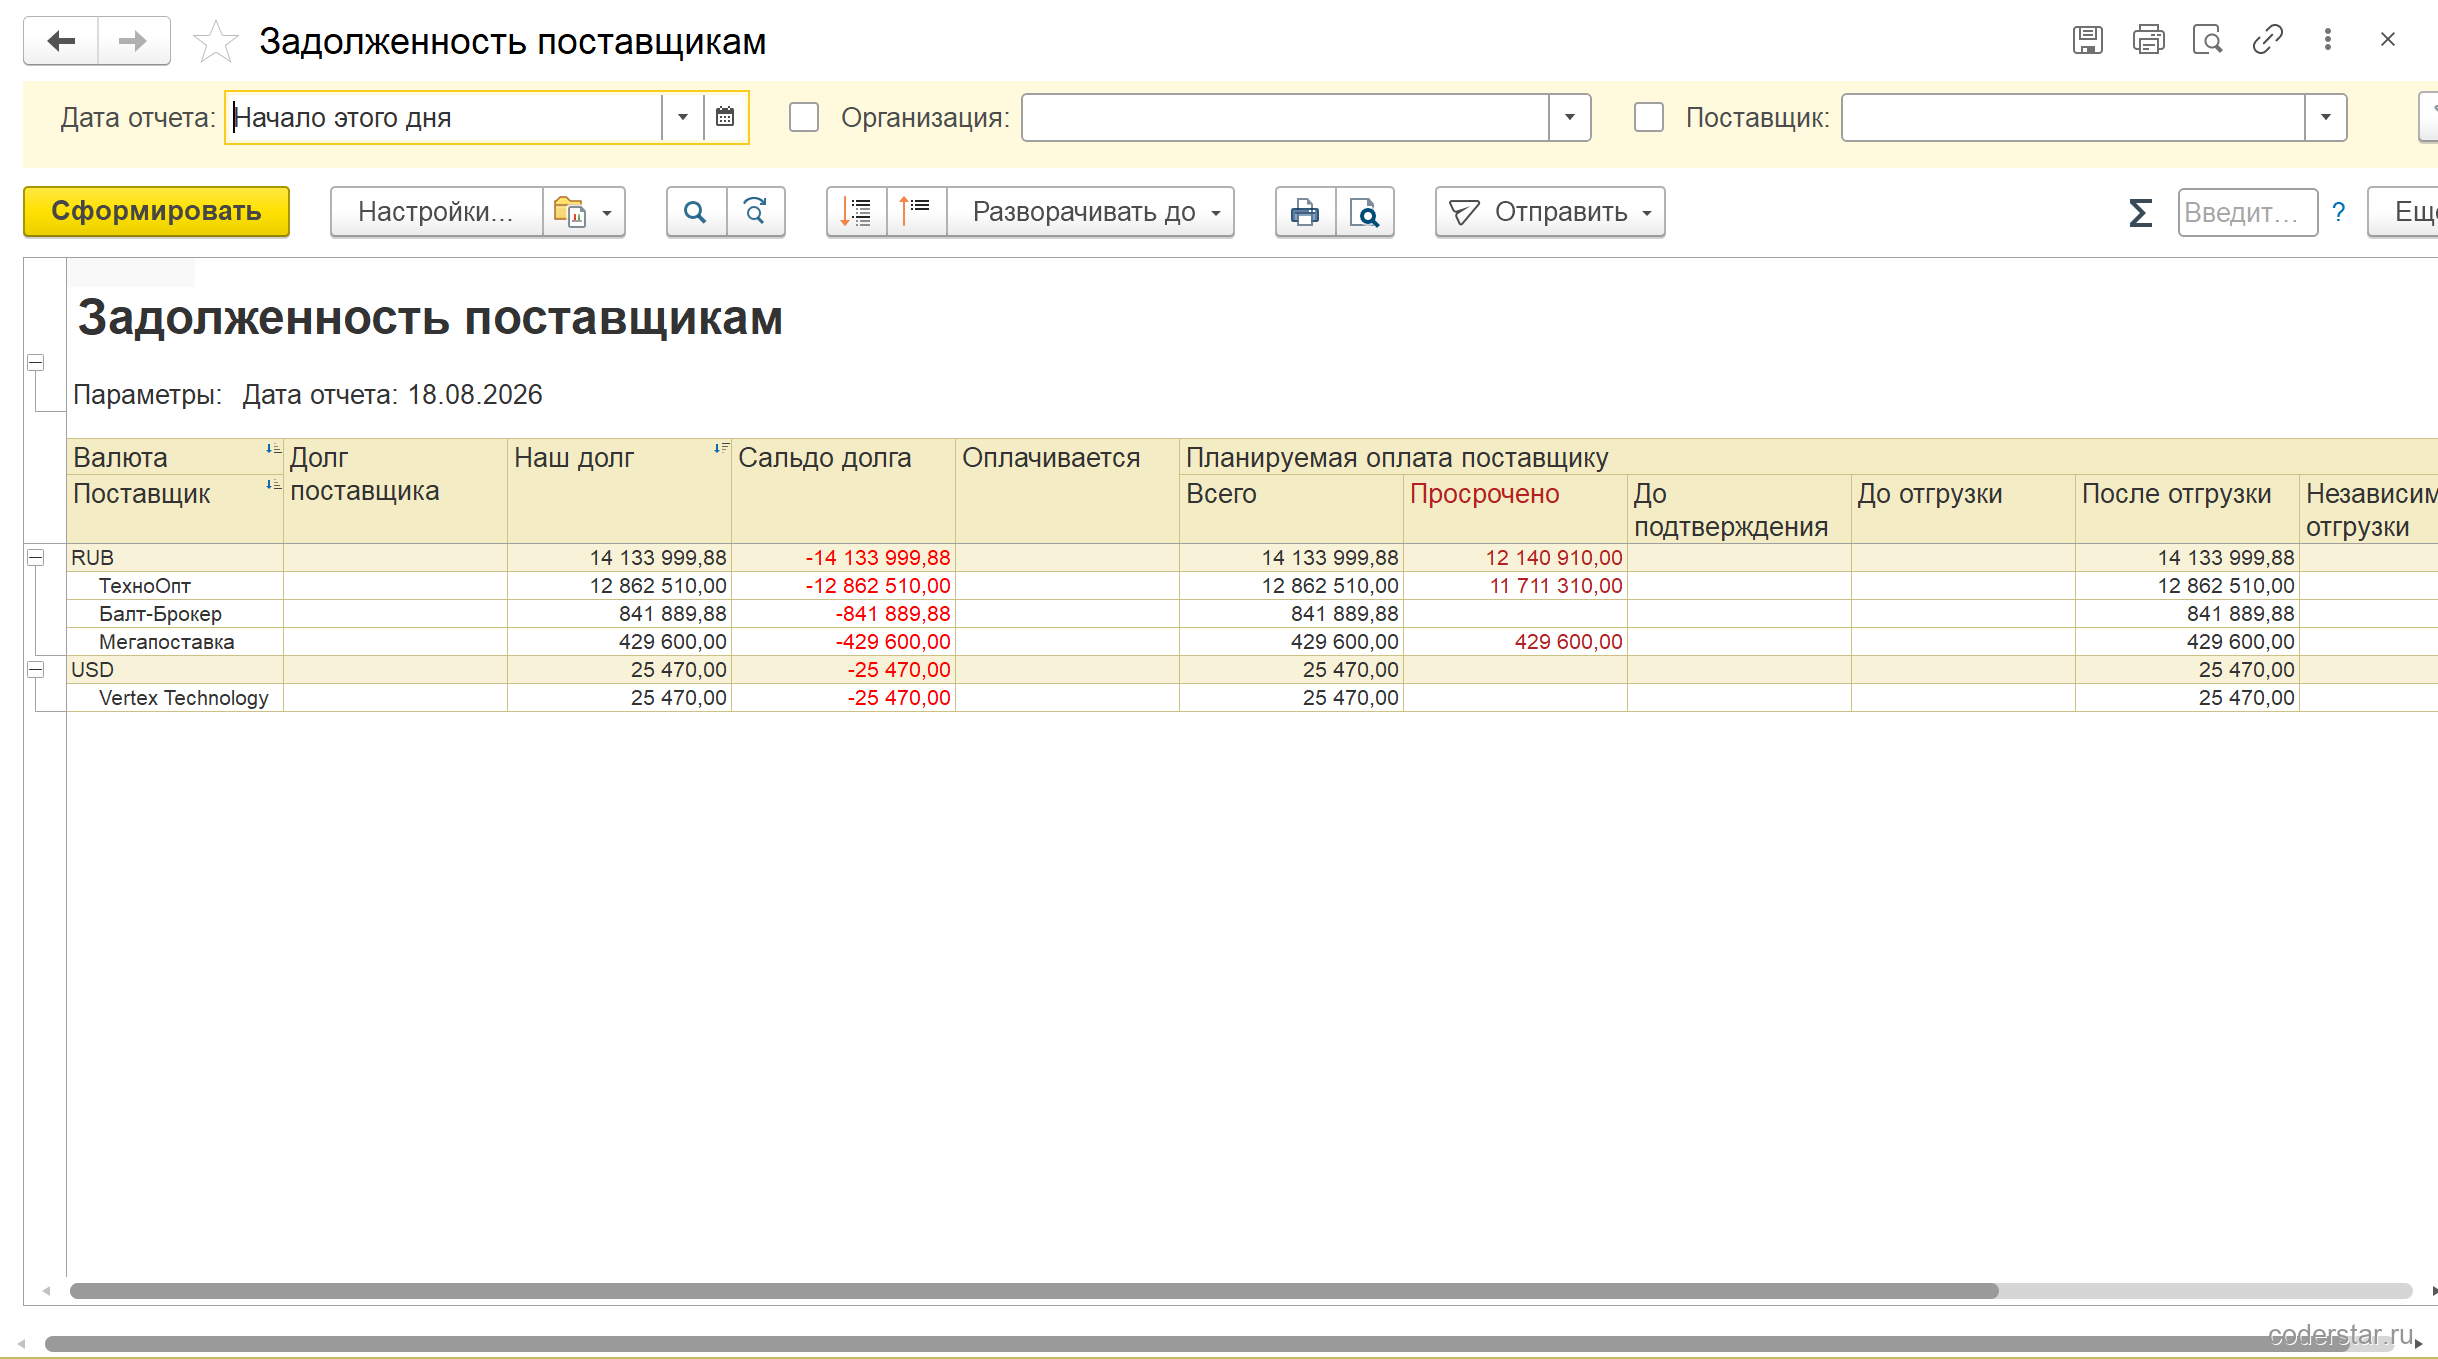Get link to report via chain icon
2438x1359 pixels.
tap(2267, 40)
